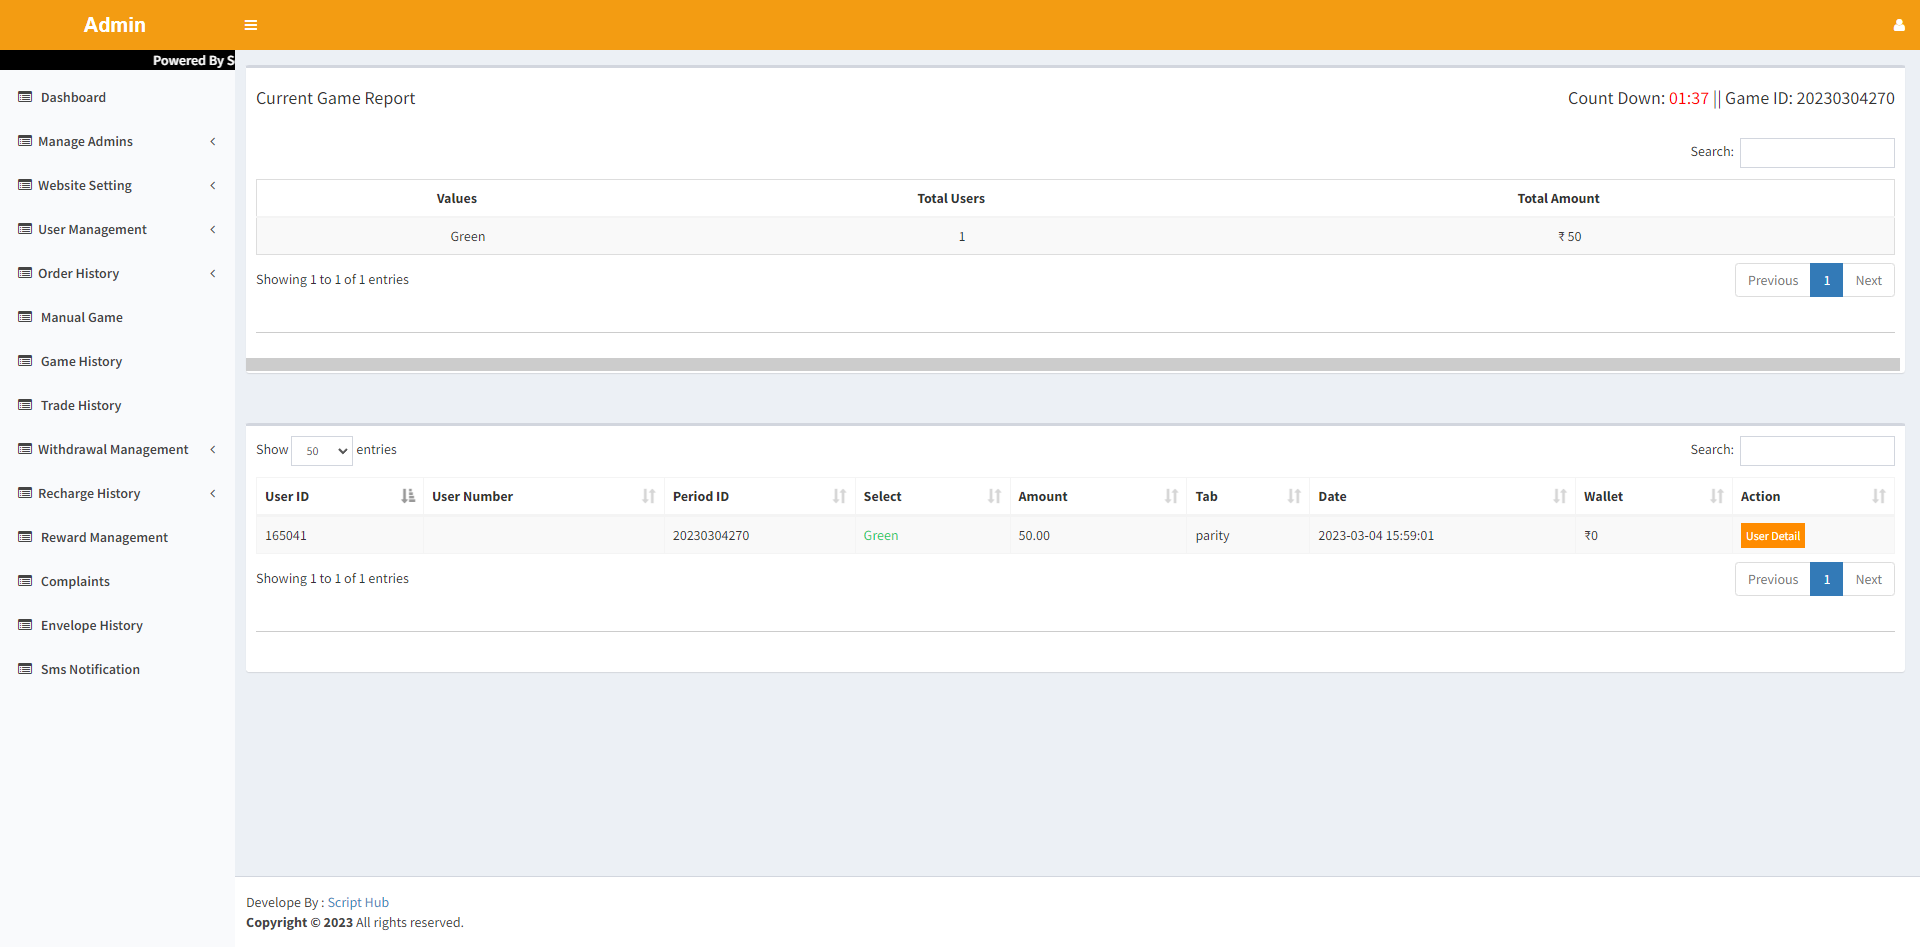Expand the Manage Admins submenu
The image size is (1920, 947).
212,141
